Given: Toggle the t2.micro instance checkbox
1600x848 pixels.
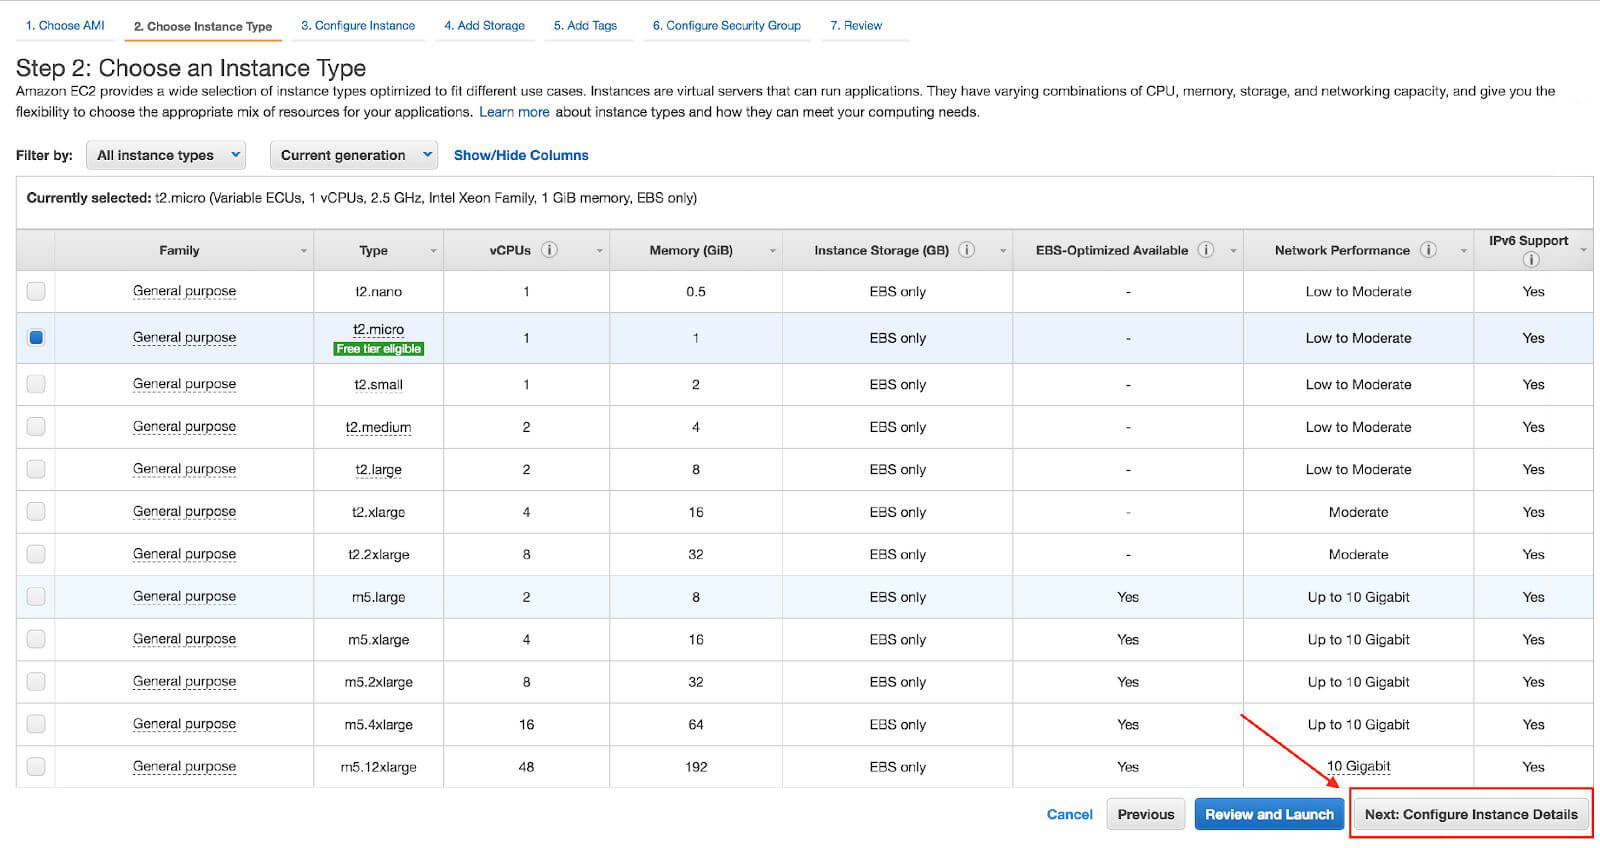Looking at the screenshot, I should click(x=36, y=337).
